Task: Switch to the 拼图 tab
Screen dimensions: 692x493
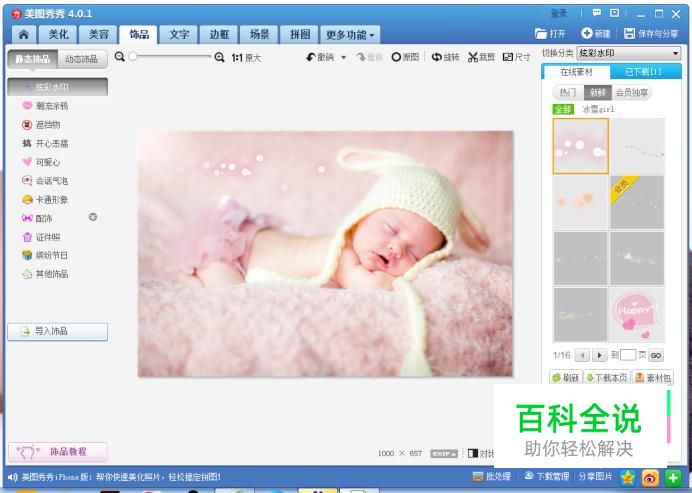Action: 300,34
